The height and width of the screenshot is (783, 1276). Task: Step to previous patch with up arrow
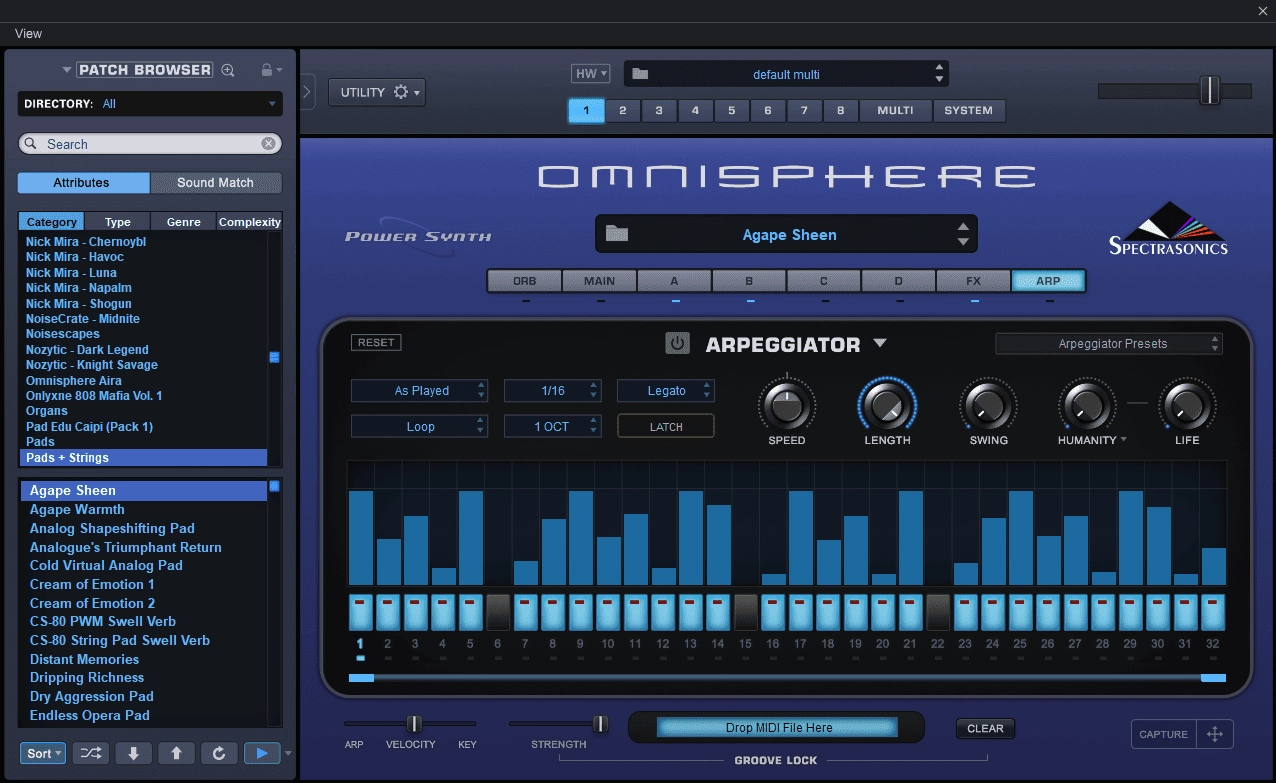(176, 753)
